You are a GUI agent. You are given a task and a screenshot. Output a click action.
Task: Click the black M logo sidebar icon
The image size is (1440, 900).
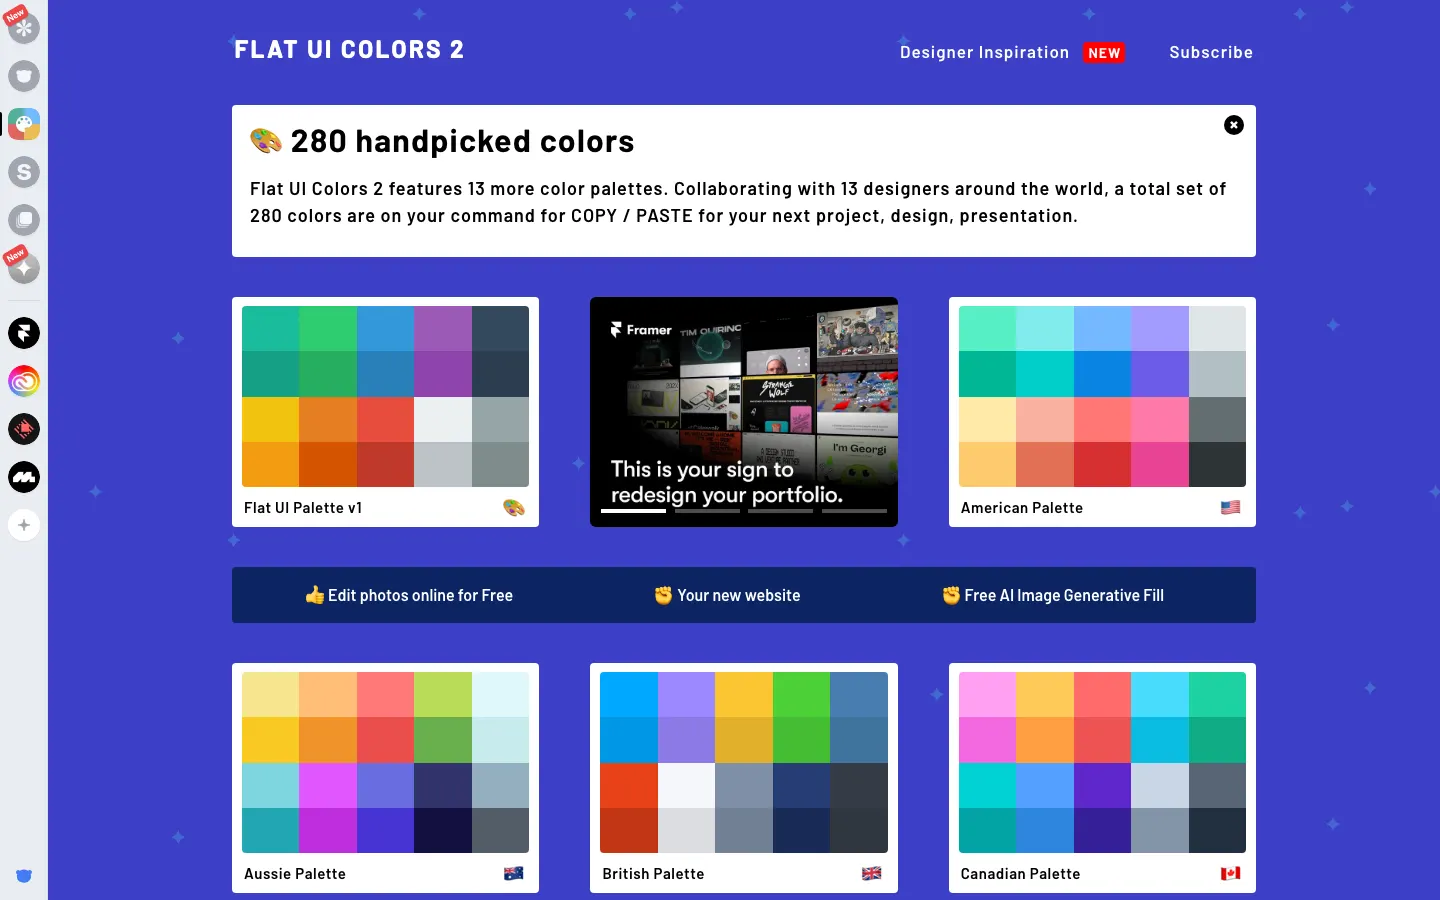[x=24, y=477]
